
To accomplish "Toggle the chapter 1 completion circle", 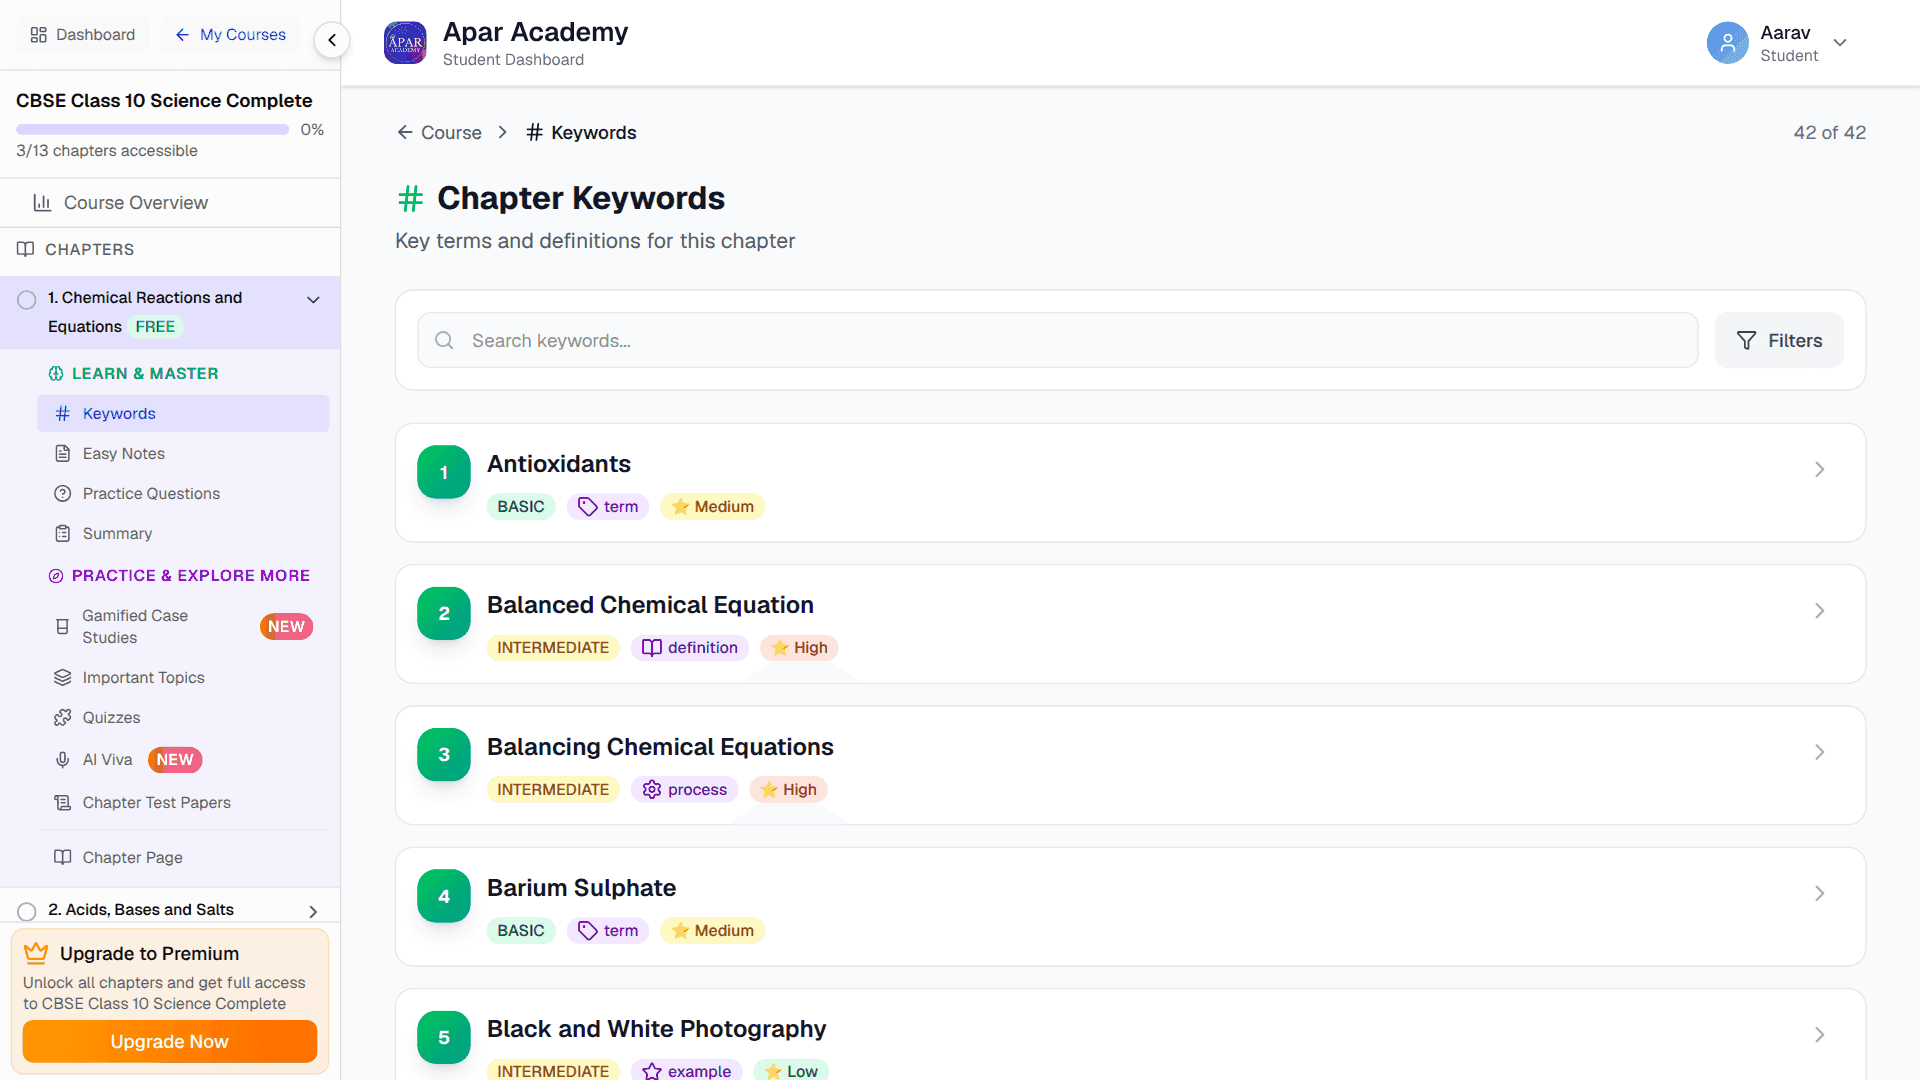I will [x=27, y=300].
